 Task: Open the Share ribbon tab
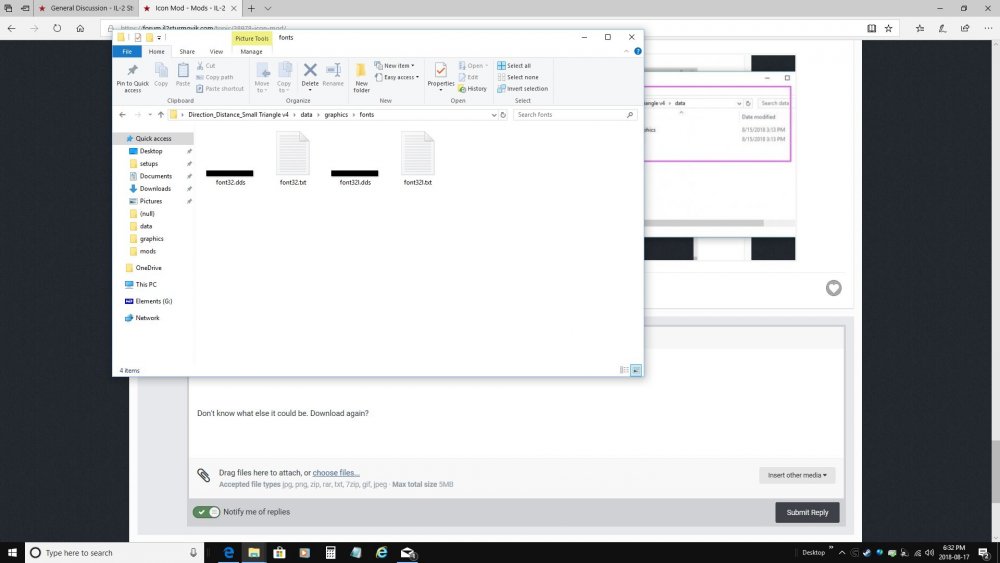click(187, 52)
